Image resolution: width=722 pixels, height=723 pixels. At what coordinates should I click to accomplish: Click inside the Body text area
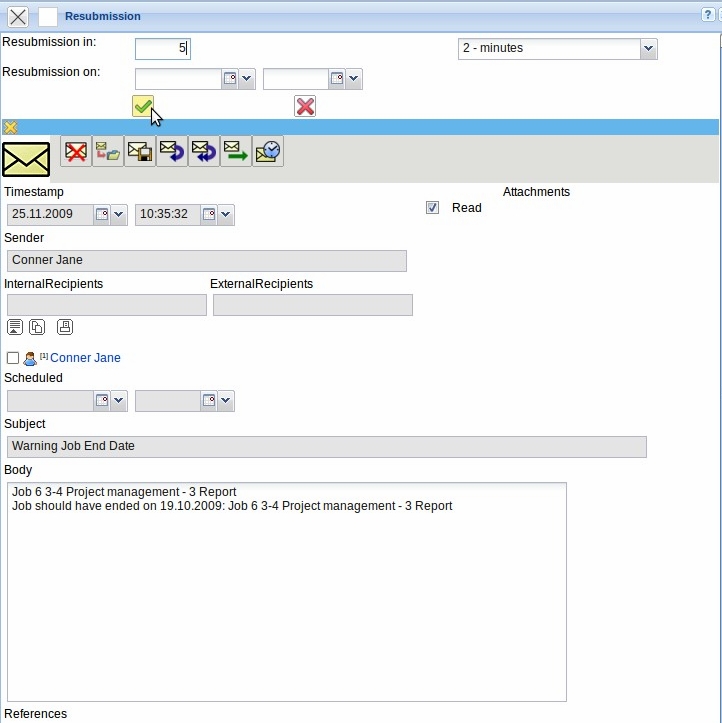tap(287, 592)
